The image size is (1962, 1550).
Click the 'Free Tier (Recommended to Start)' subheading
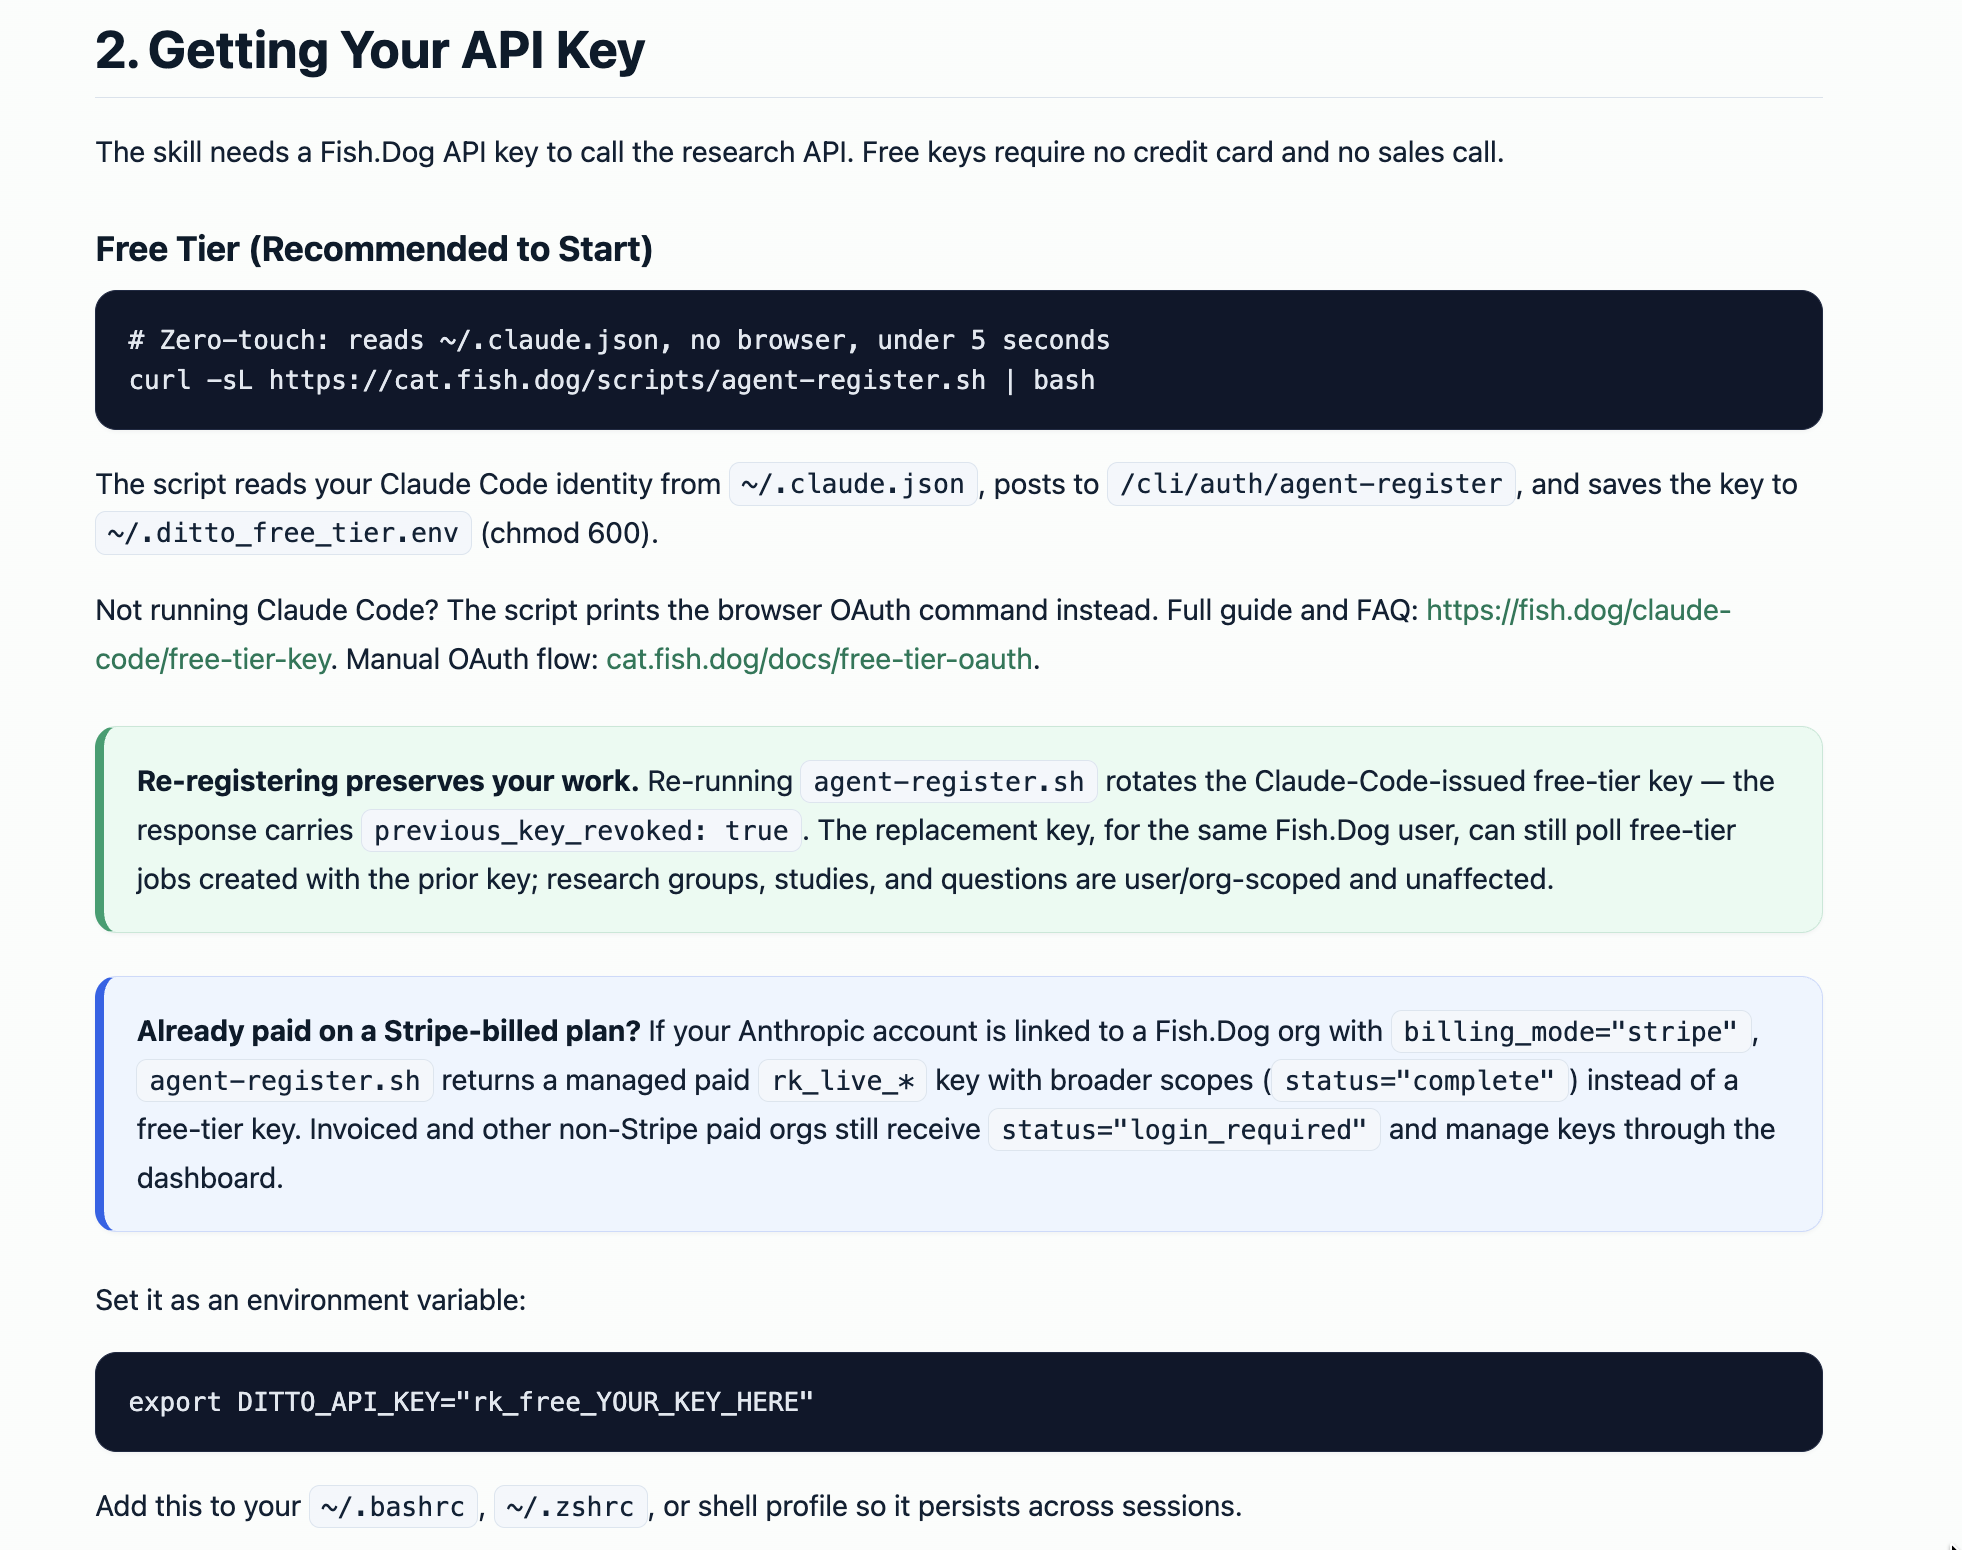[374, 249]
